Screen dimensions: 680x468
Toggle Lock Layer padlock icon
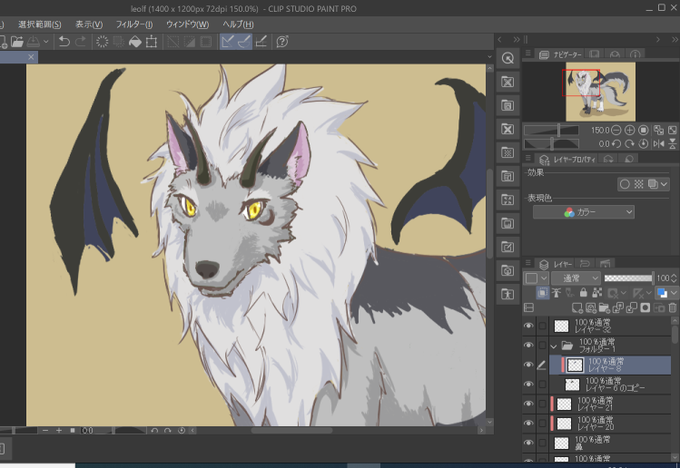(x=584, y=293)
